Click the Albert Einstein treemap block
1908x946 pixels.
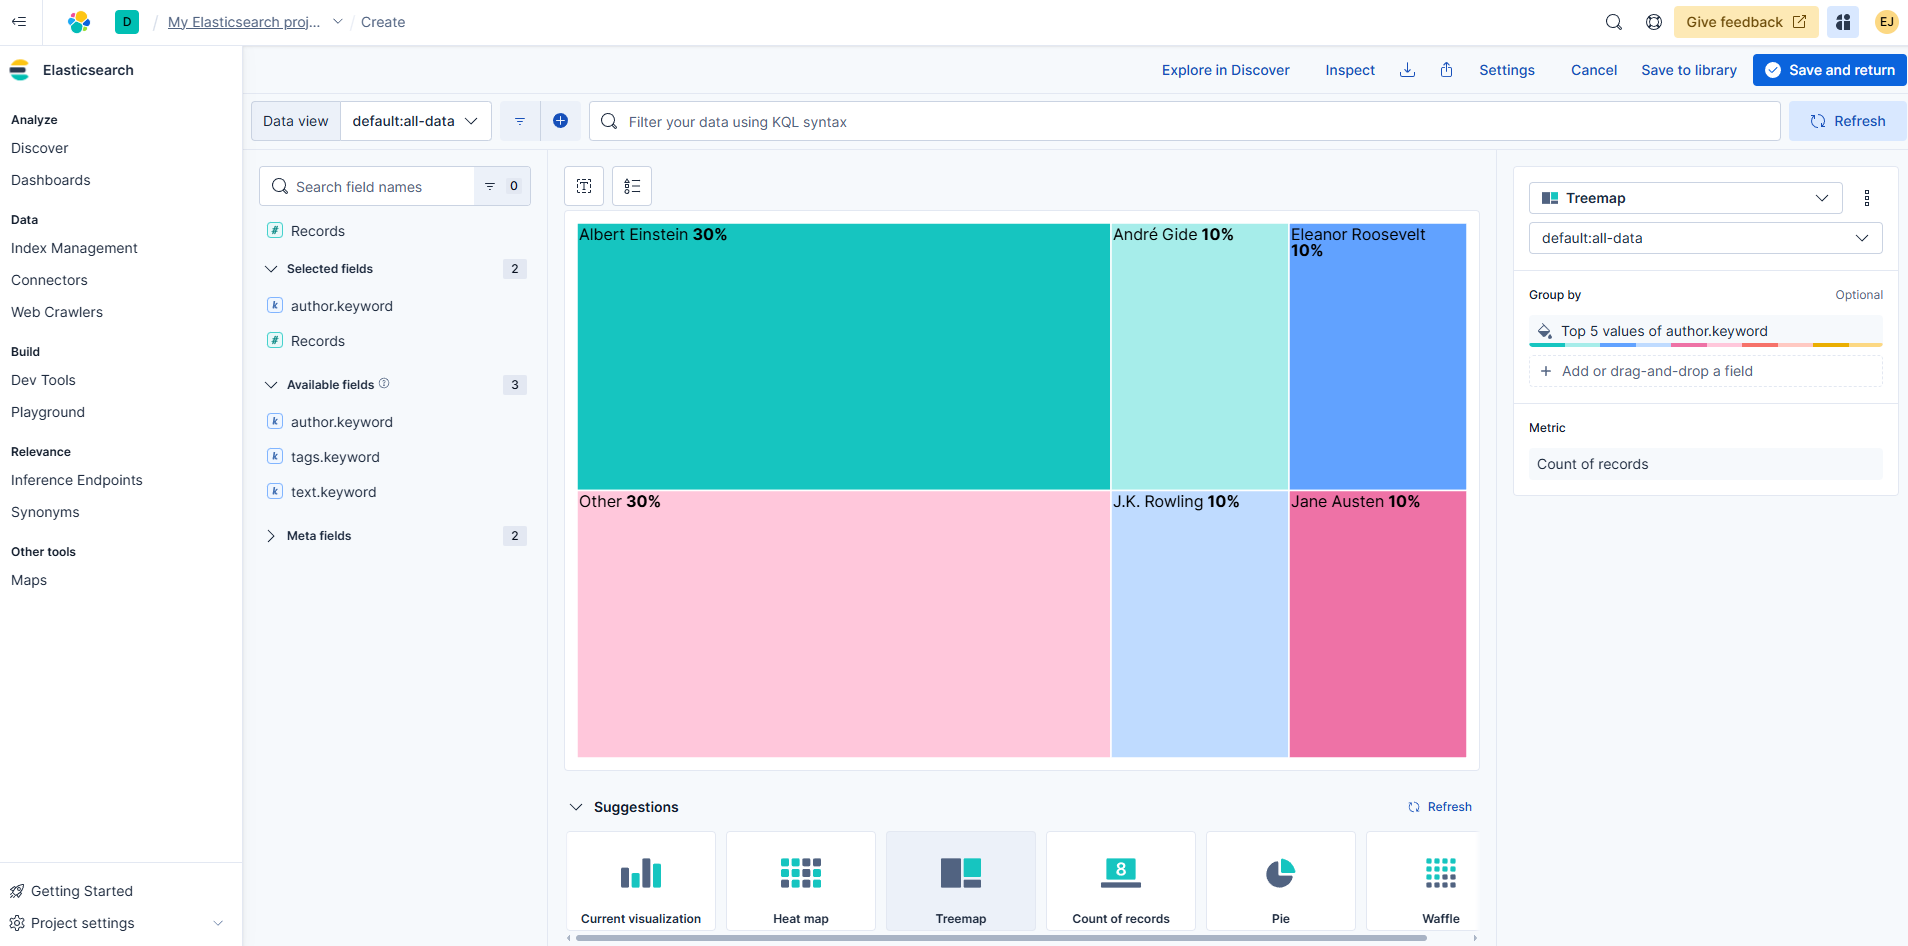844,356
